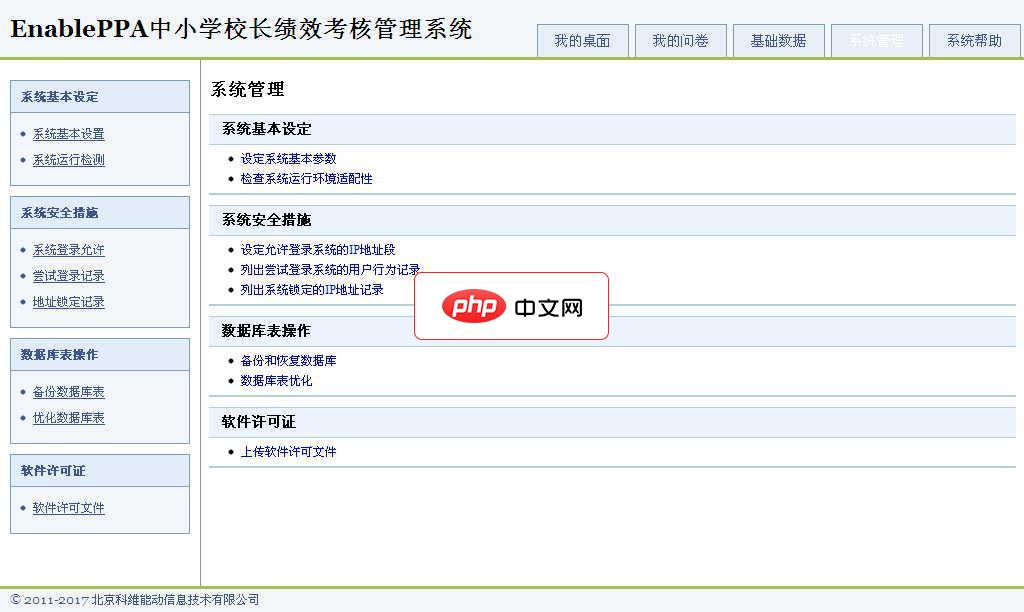This screenshot has width=1024, height=612.
Task: Open 系统登录允许 settings
Action: (x=66, y=249)
